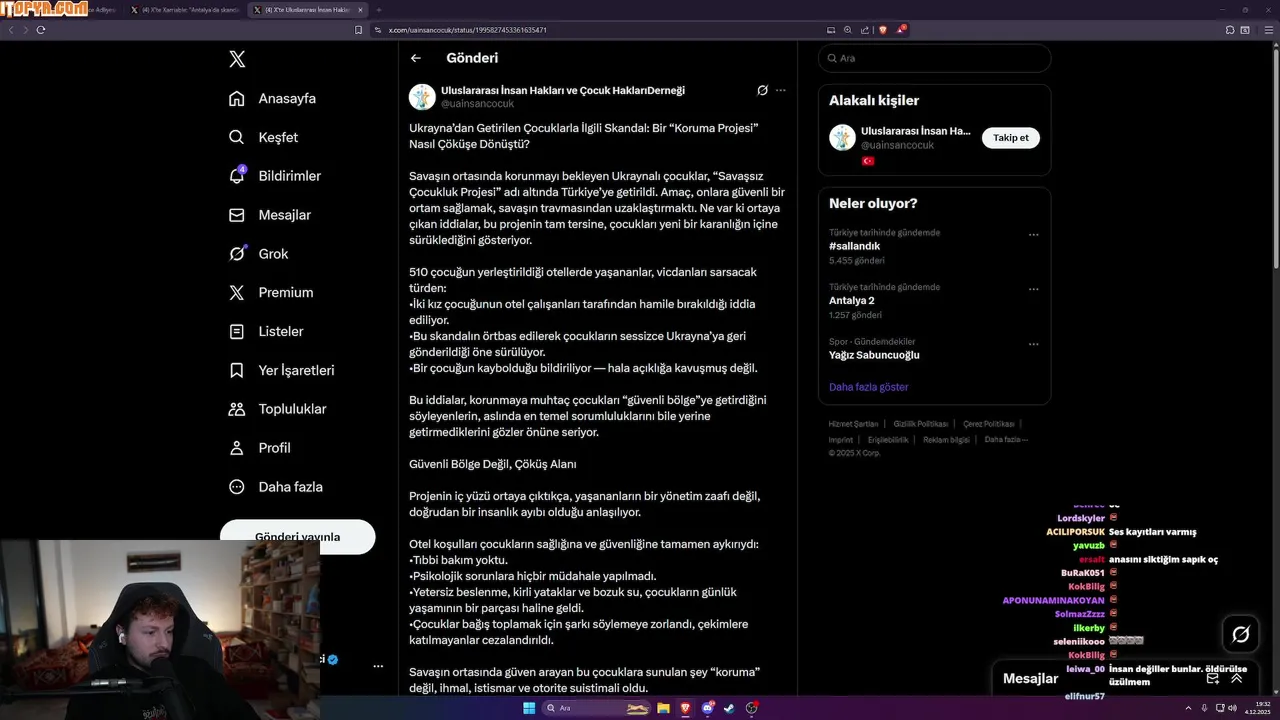Open Brave browser from taskbar

tap(685, 708)
